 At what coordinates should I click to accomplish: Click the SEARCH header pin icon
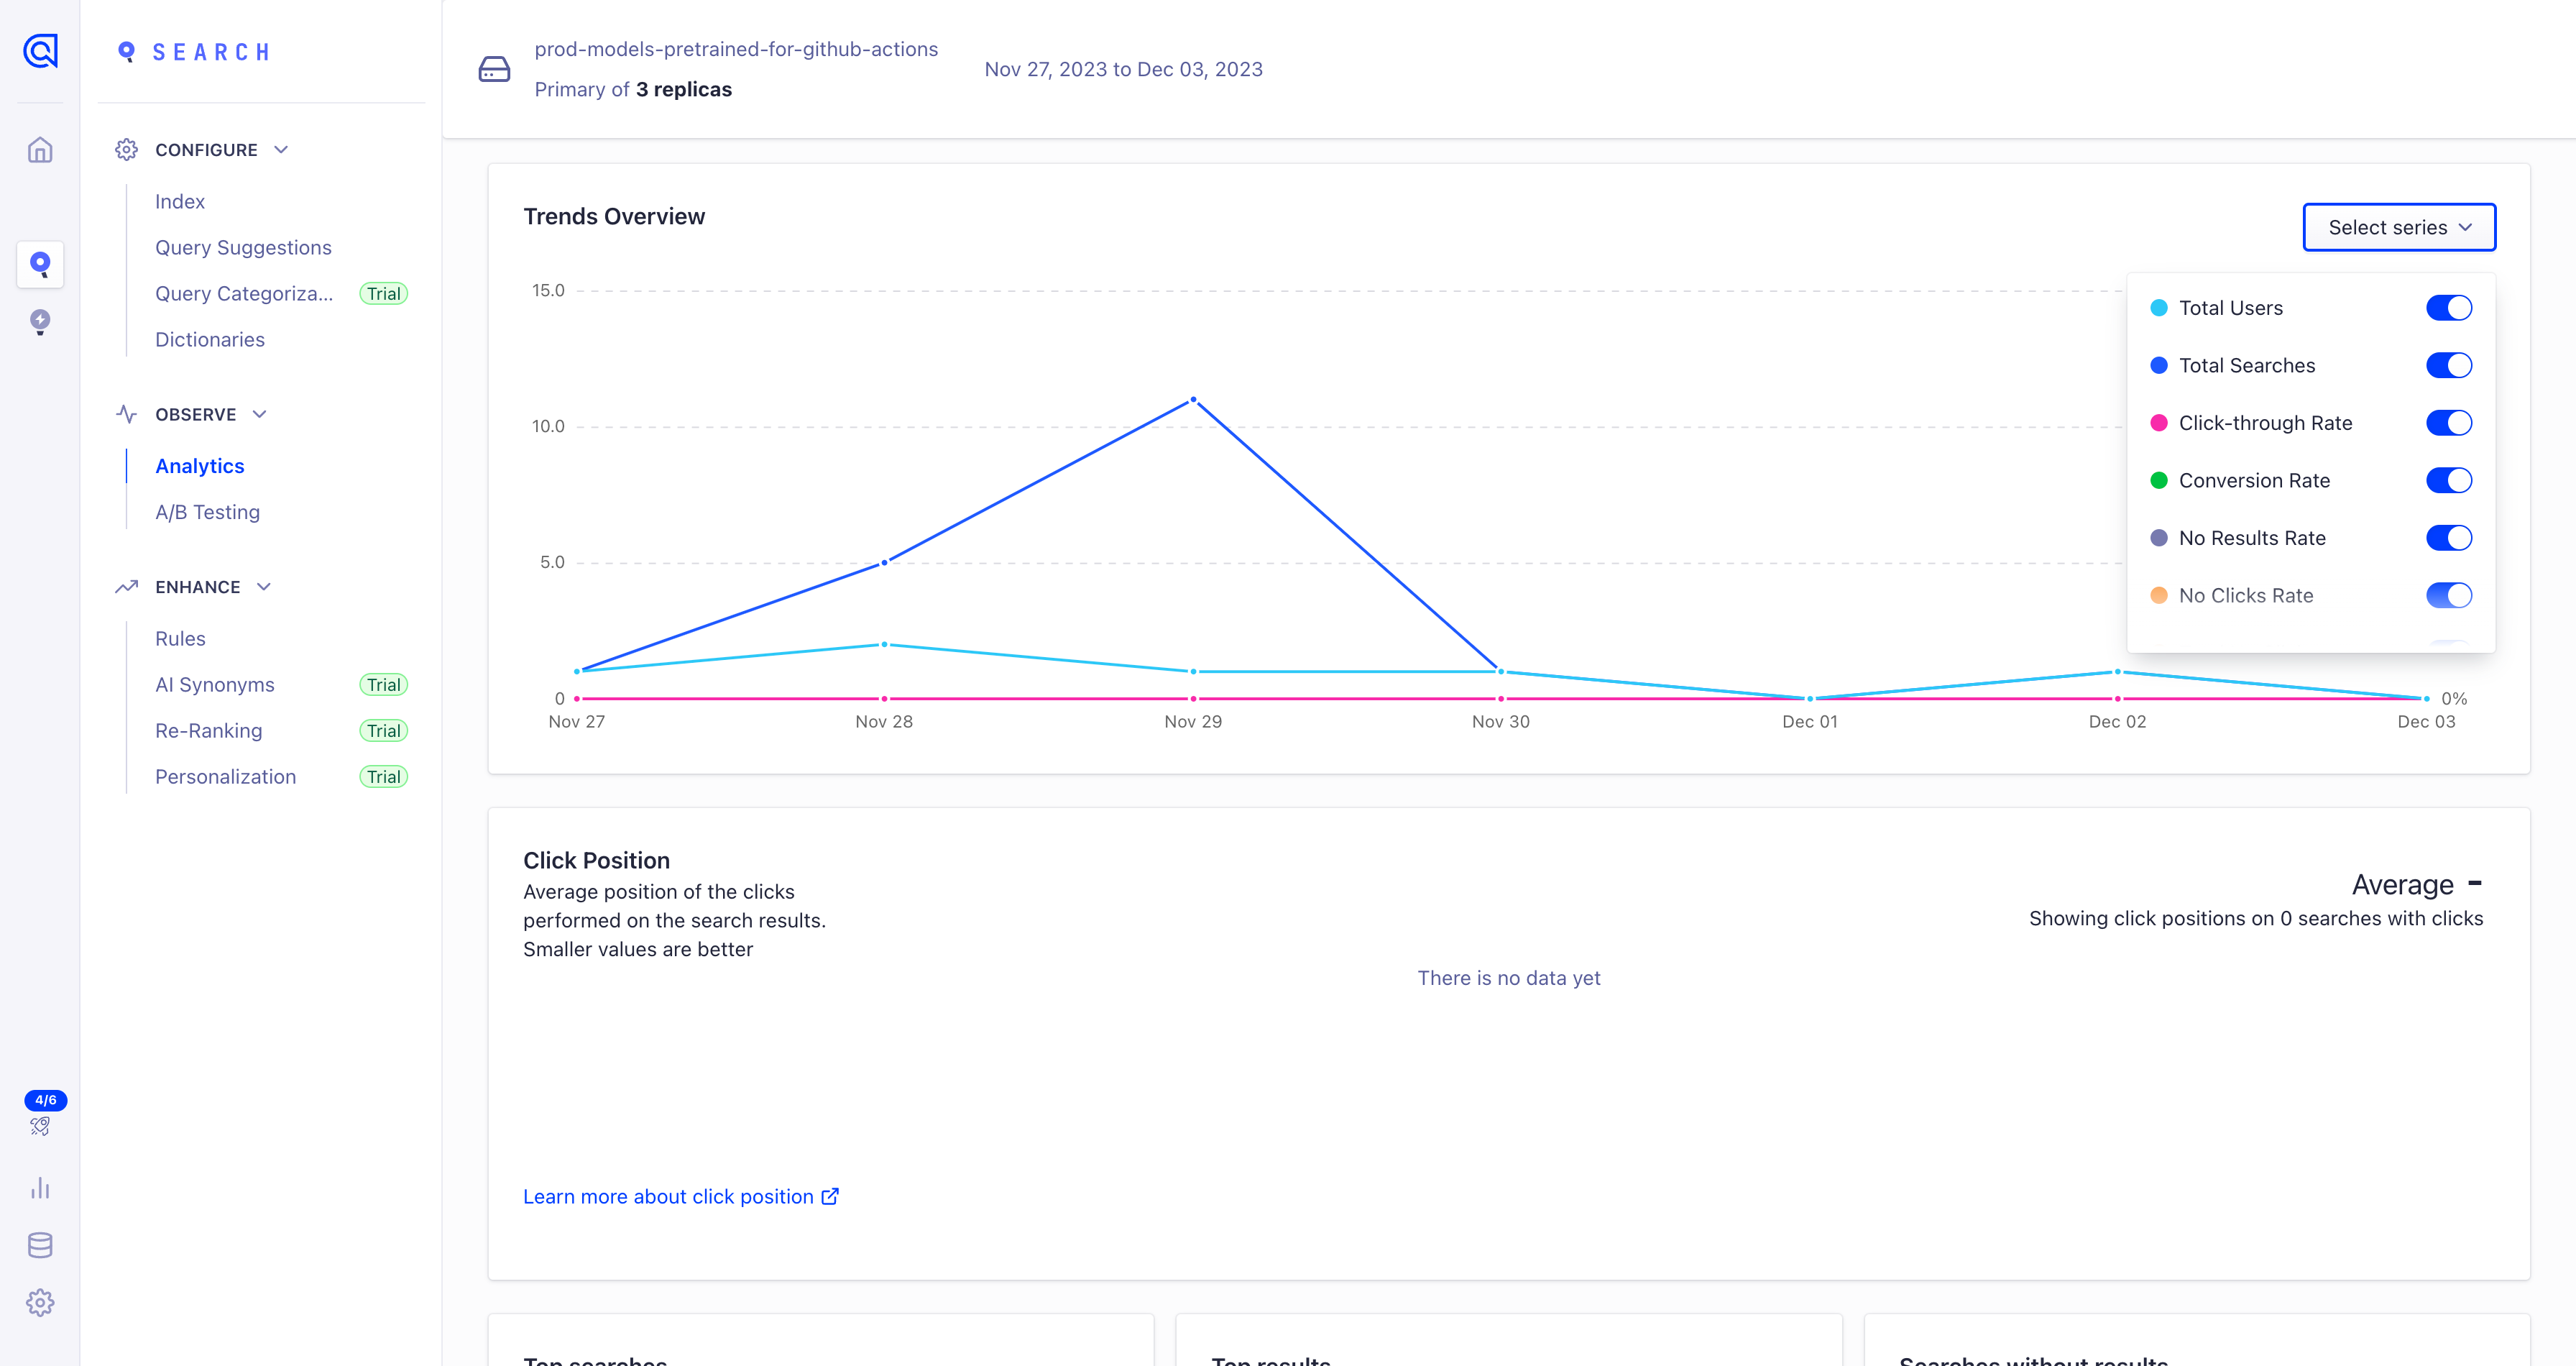(x=126, y=51)
